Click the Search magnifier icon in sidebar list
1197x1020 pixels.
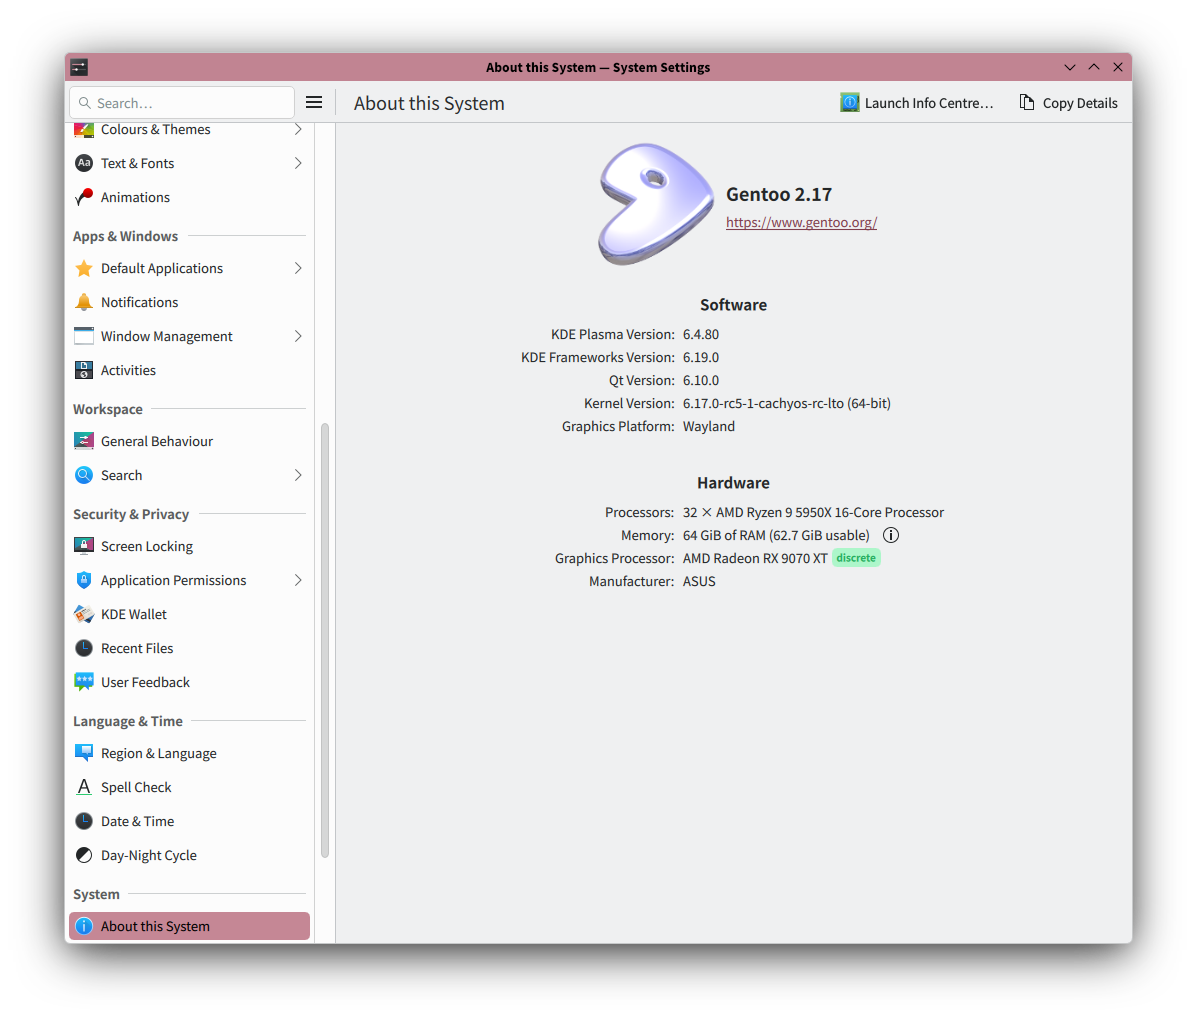pos(84,476)
